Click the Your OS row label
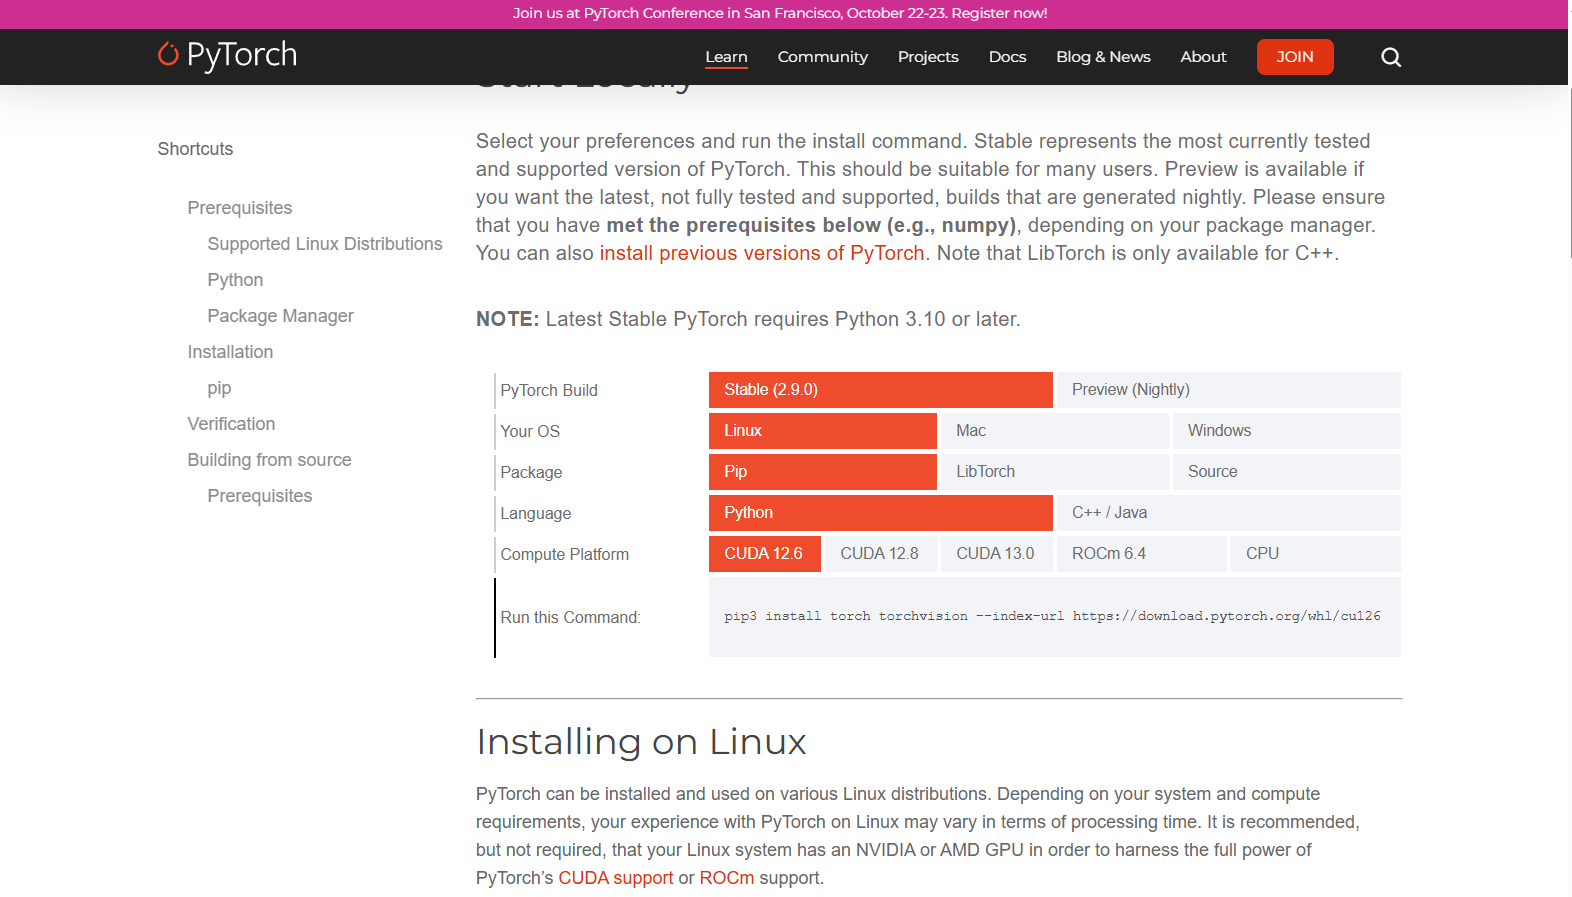Viewport: 1572px width, 897px height. pos(530,431)
